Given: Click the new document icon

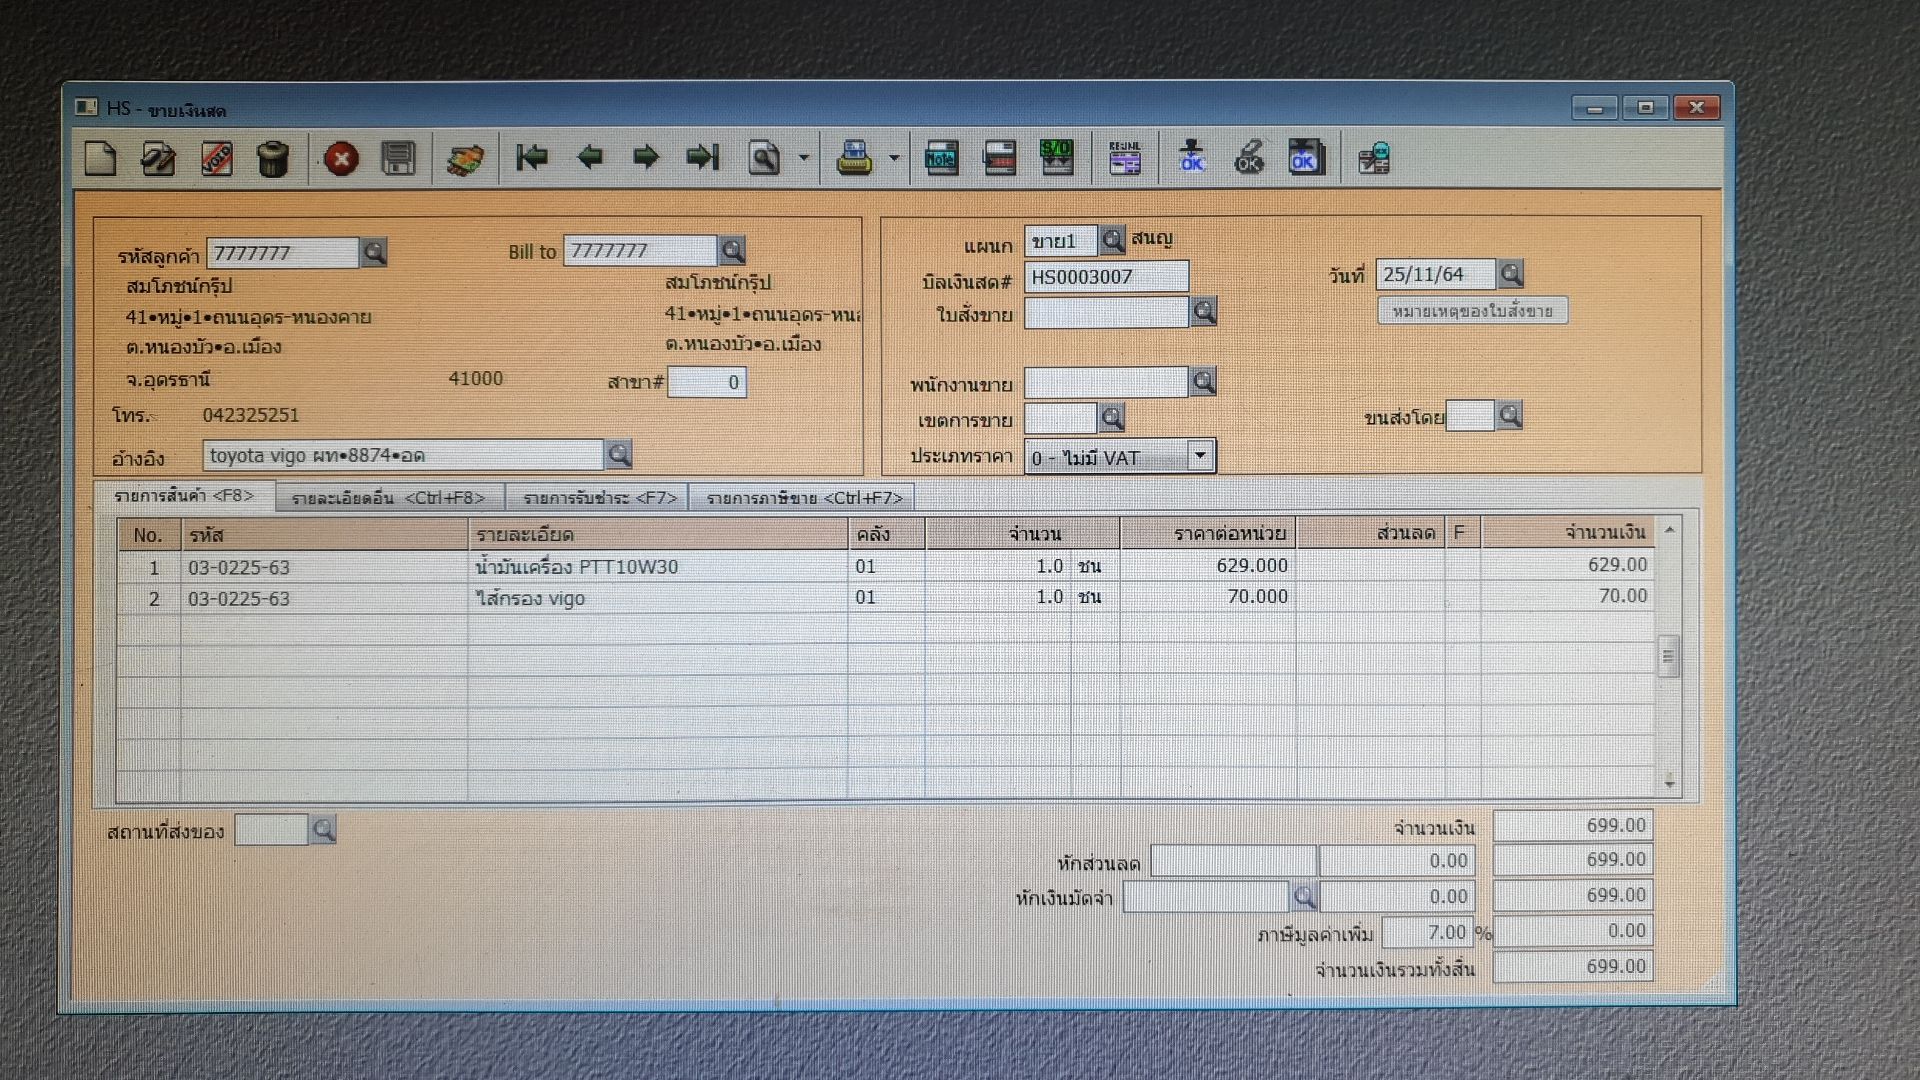Looking at the screenshot, I should pyautogui.click(x=101, y=158).
